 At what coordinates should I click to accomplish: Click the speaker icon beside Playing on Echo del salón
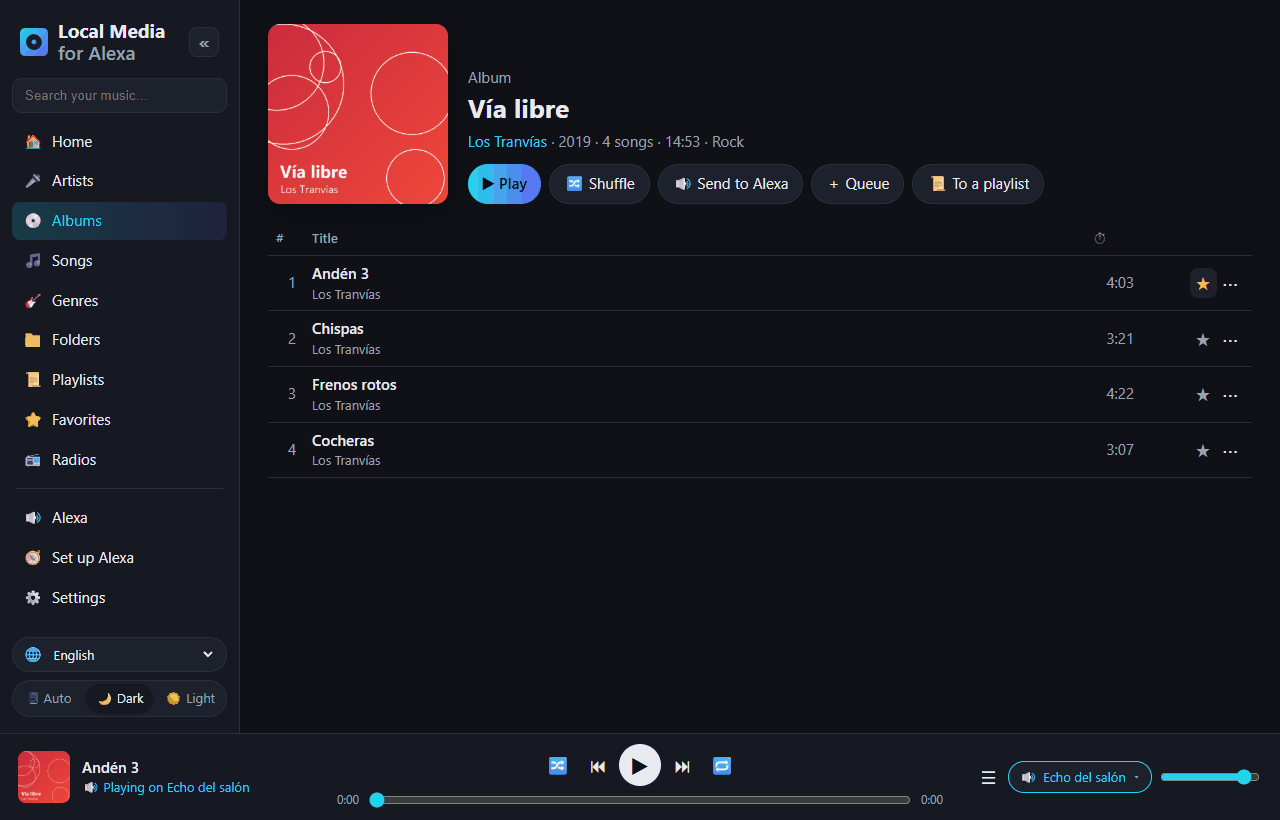[x=91, y=788]
